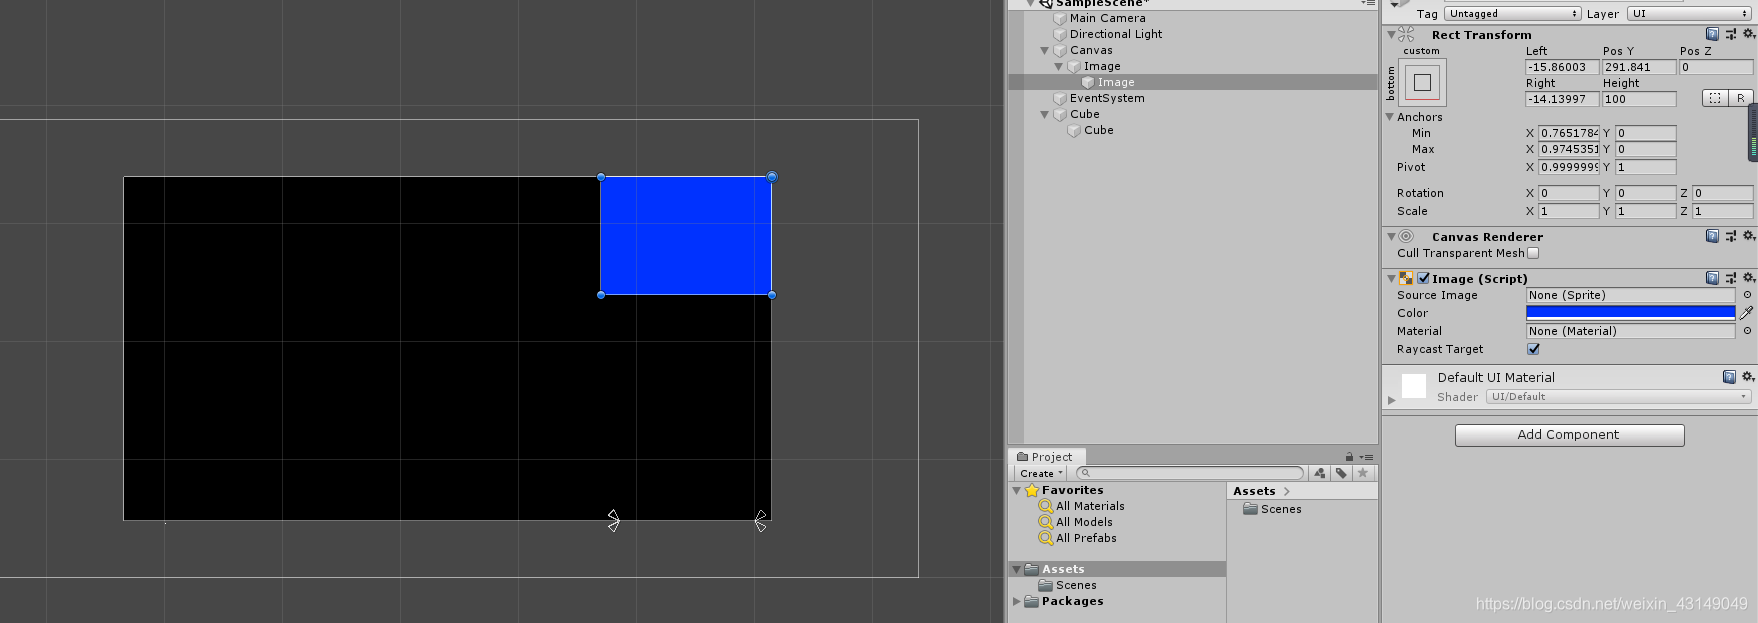Open Default UI Material help icon
The width and height of the screenshot is (1758, 623).
(1729, 377)
